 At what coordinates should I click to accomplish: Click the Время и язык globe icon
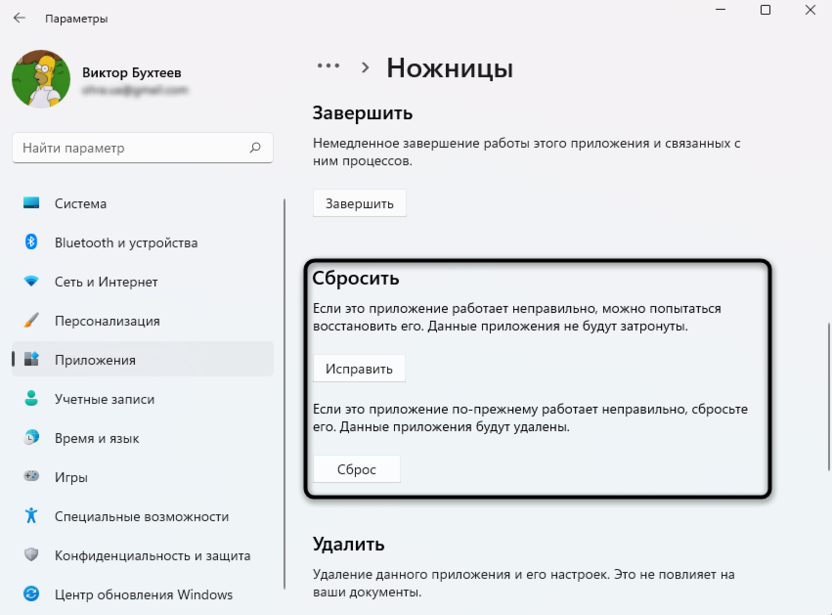click(x=31, y=438)
